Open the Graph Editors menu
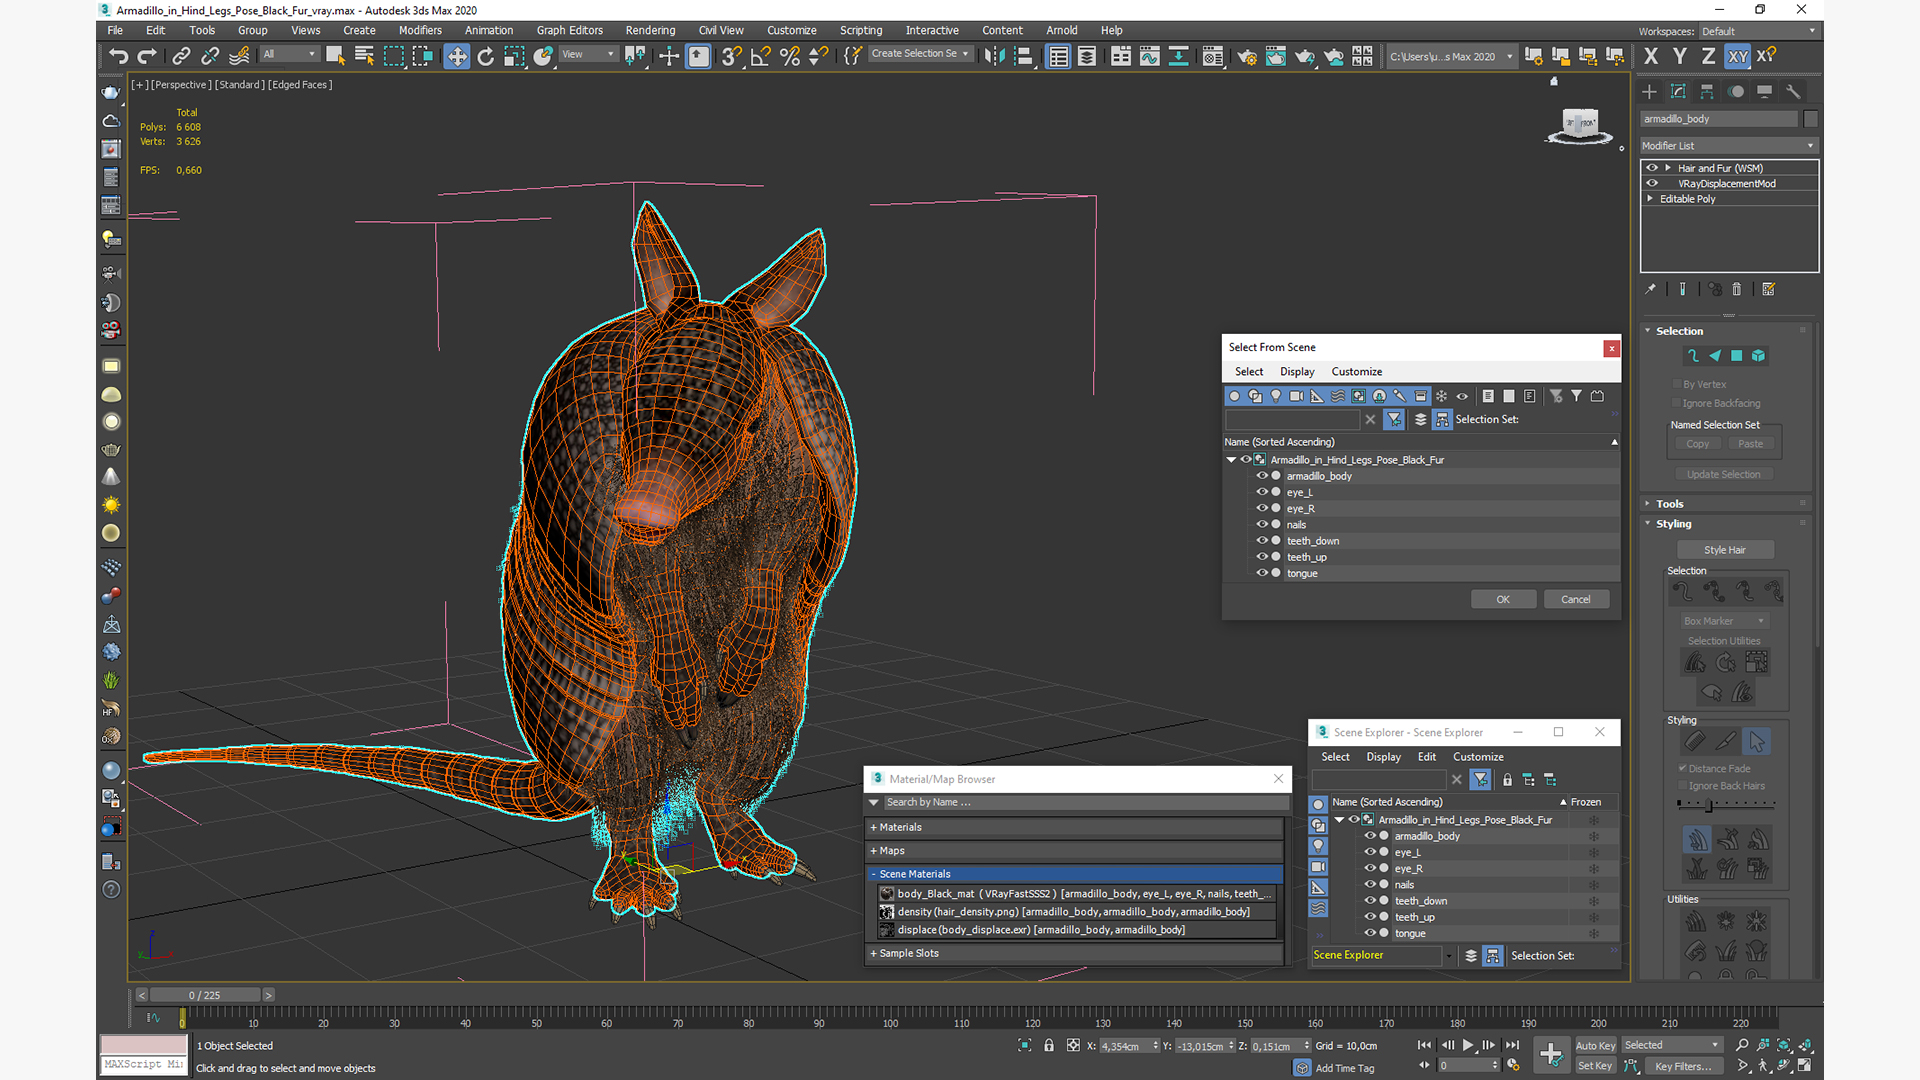 click(570, 30)
